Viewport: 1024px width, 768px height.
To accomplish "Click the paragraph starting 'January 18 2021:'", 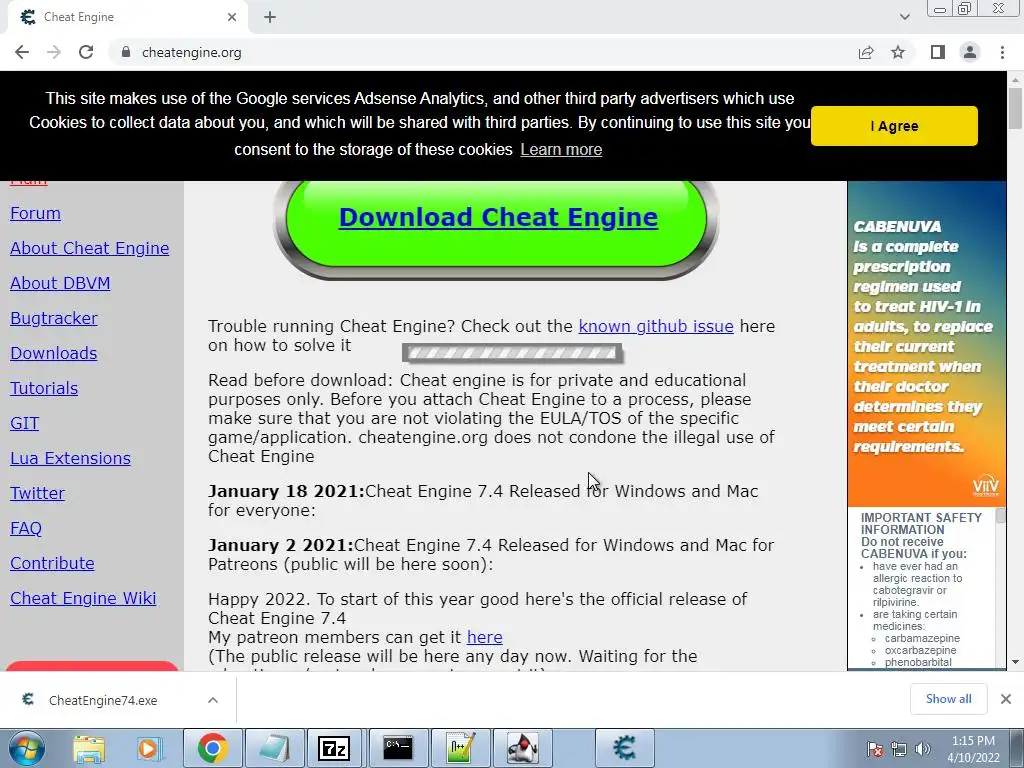I will pos(483,500).
